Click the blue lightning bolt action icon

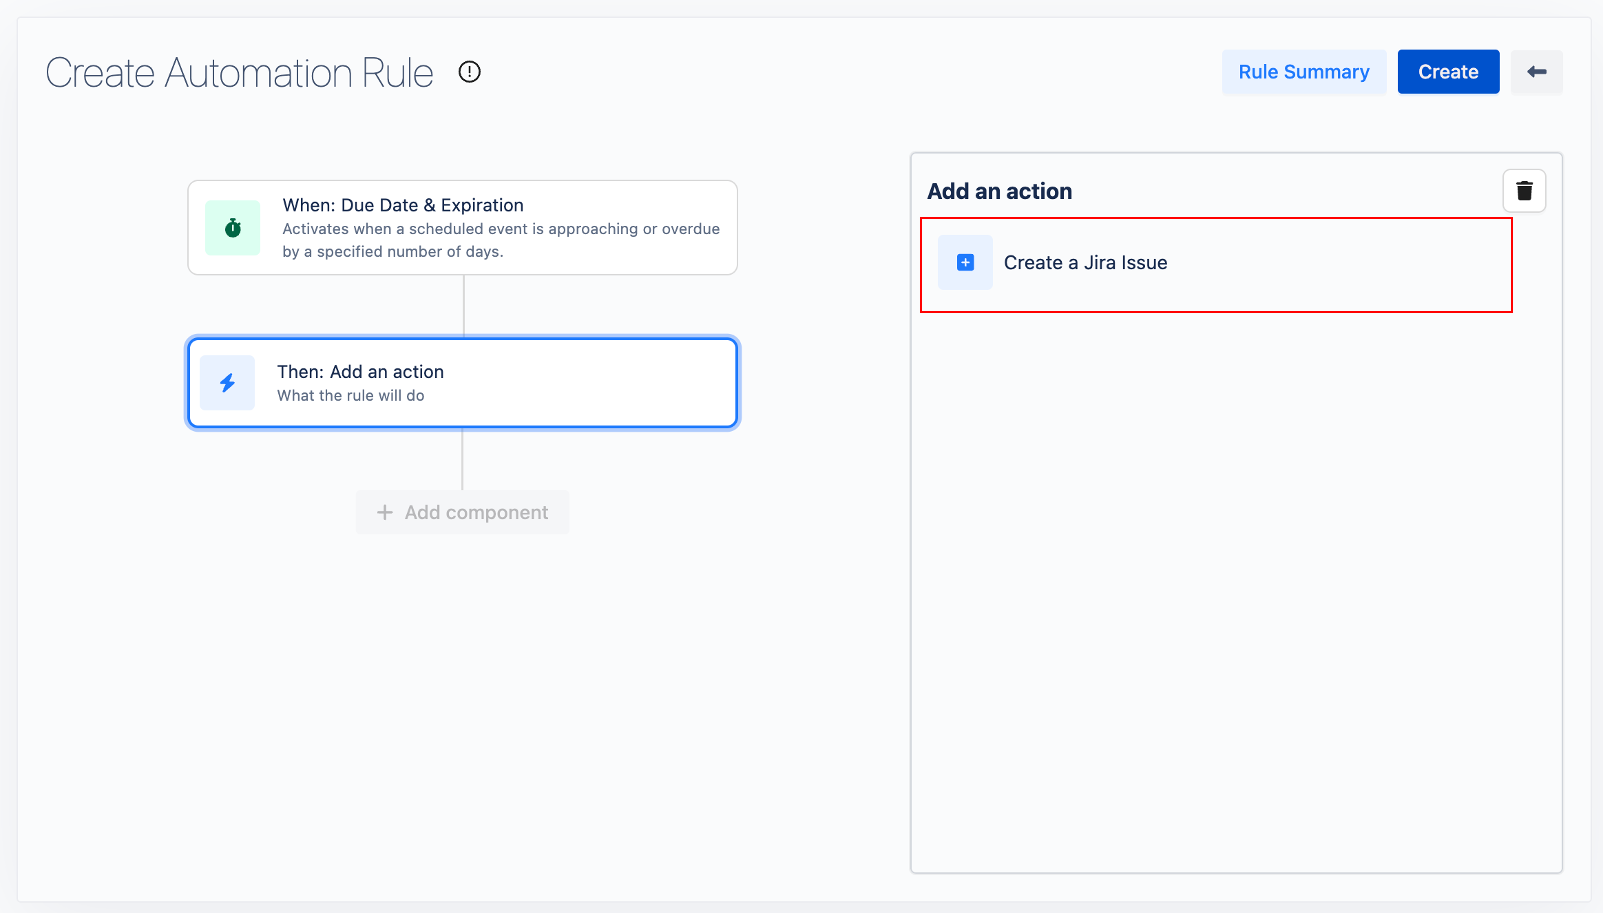228,383
